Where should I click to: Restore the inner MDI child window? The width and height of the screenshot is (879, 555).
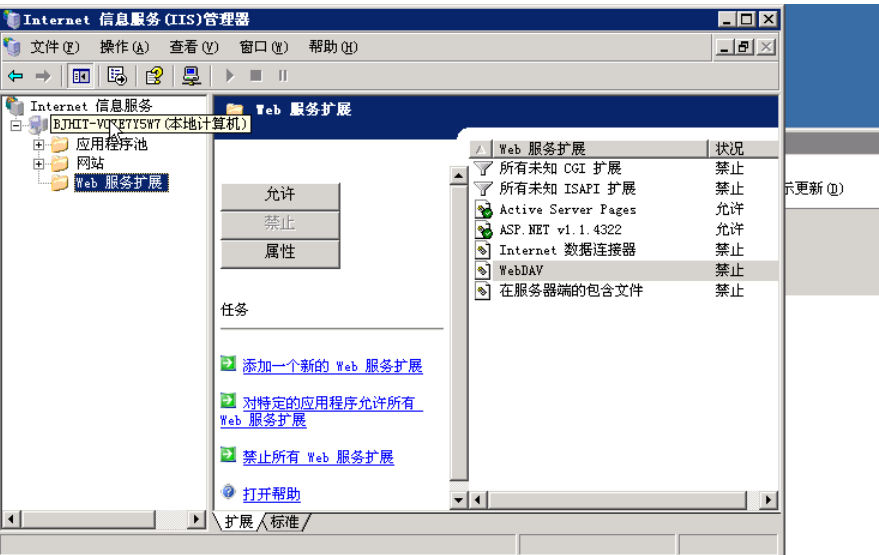click(x=744, y=47)
